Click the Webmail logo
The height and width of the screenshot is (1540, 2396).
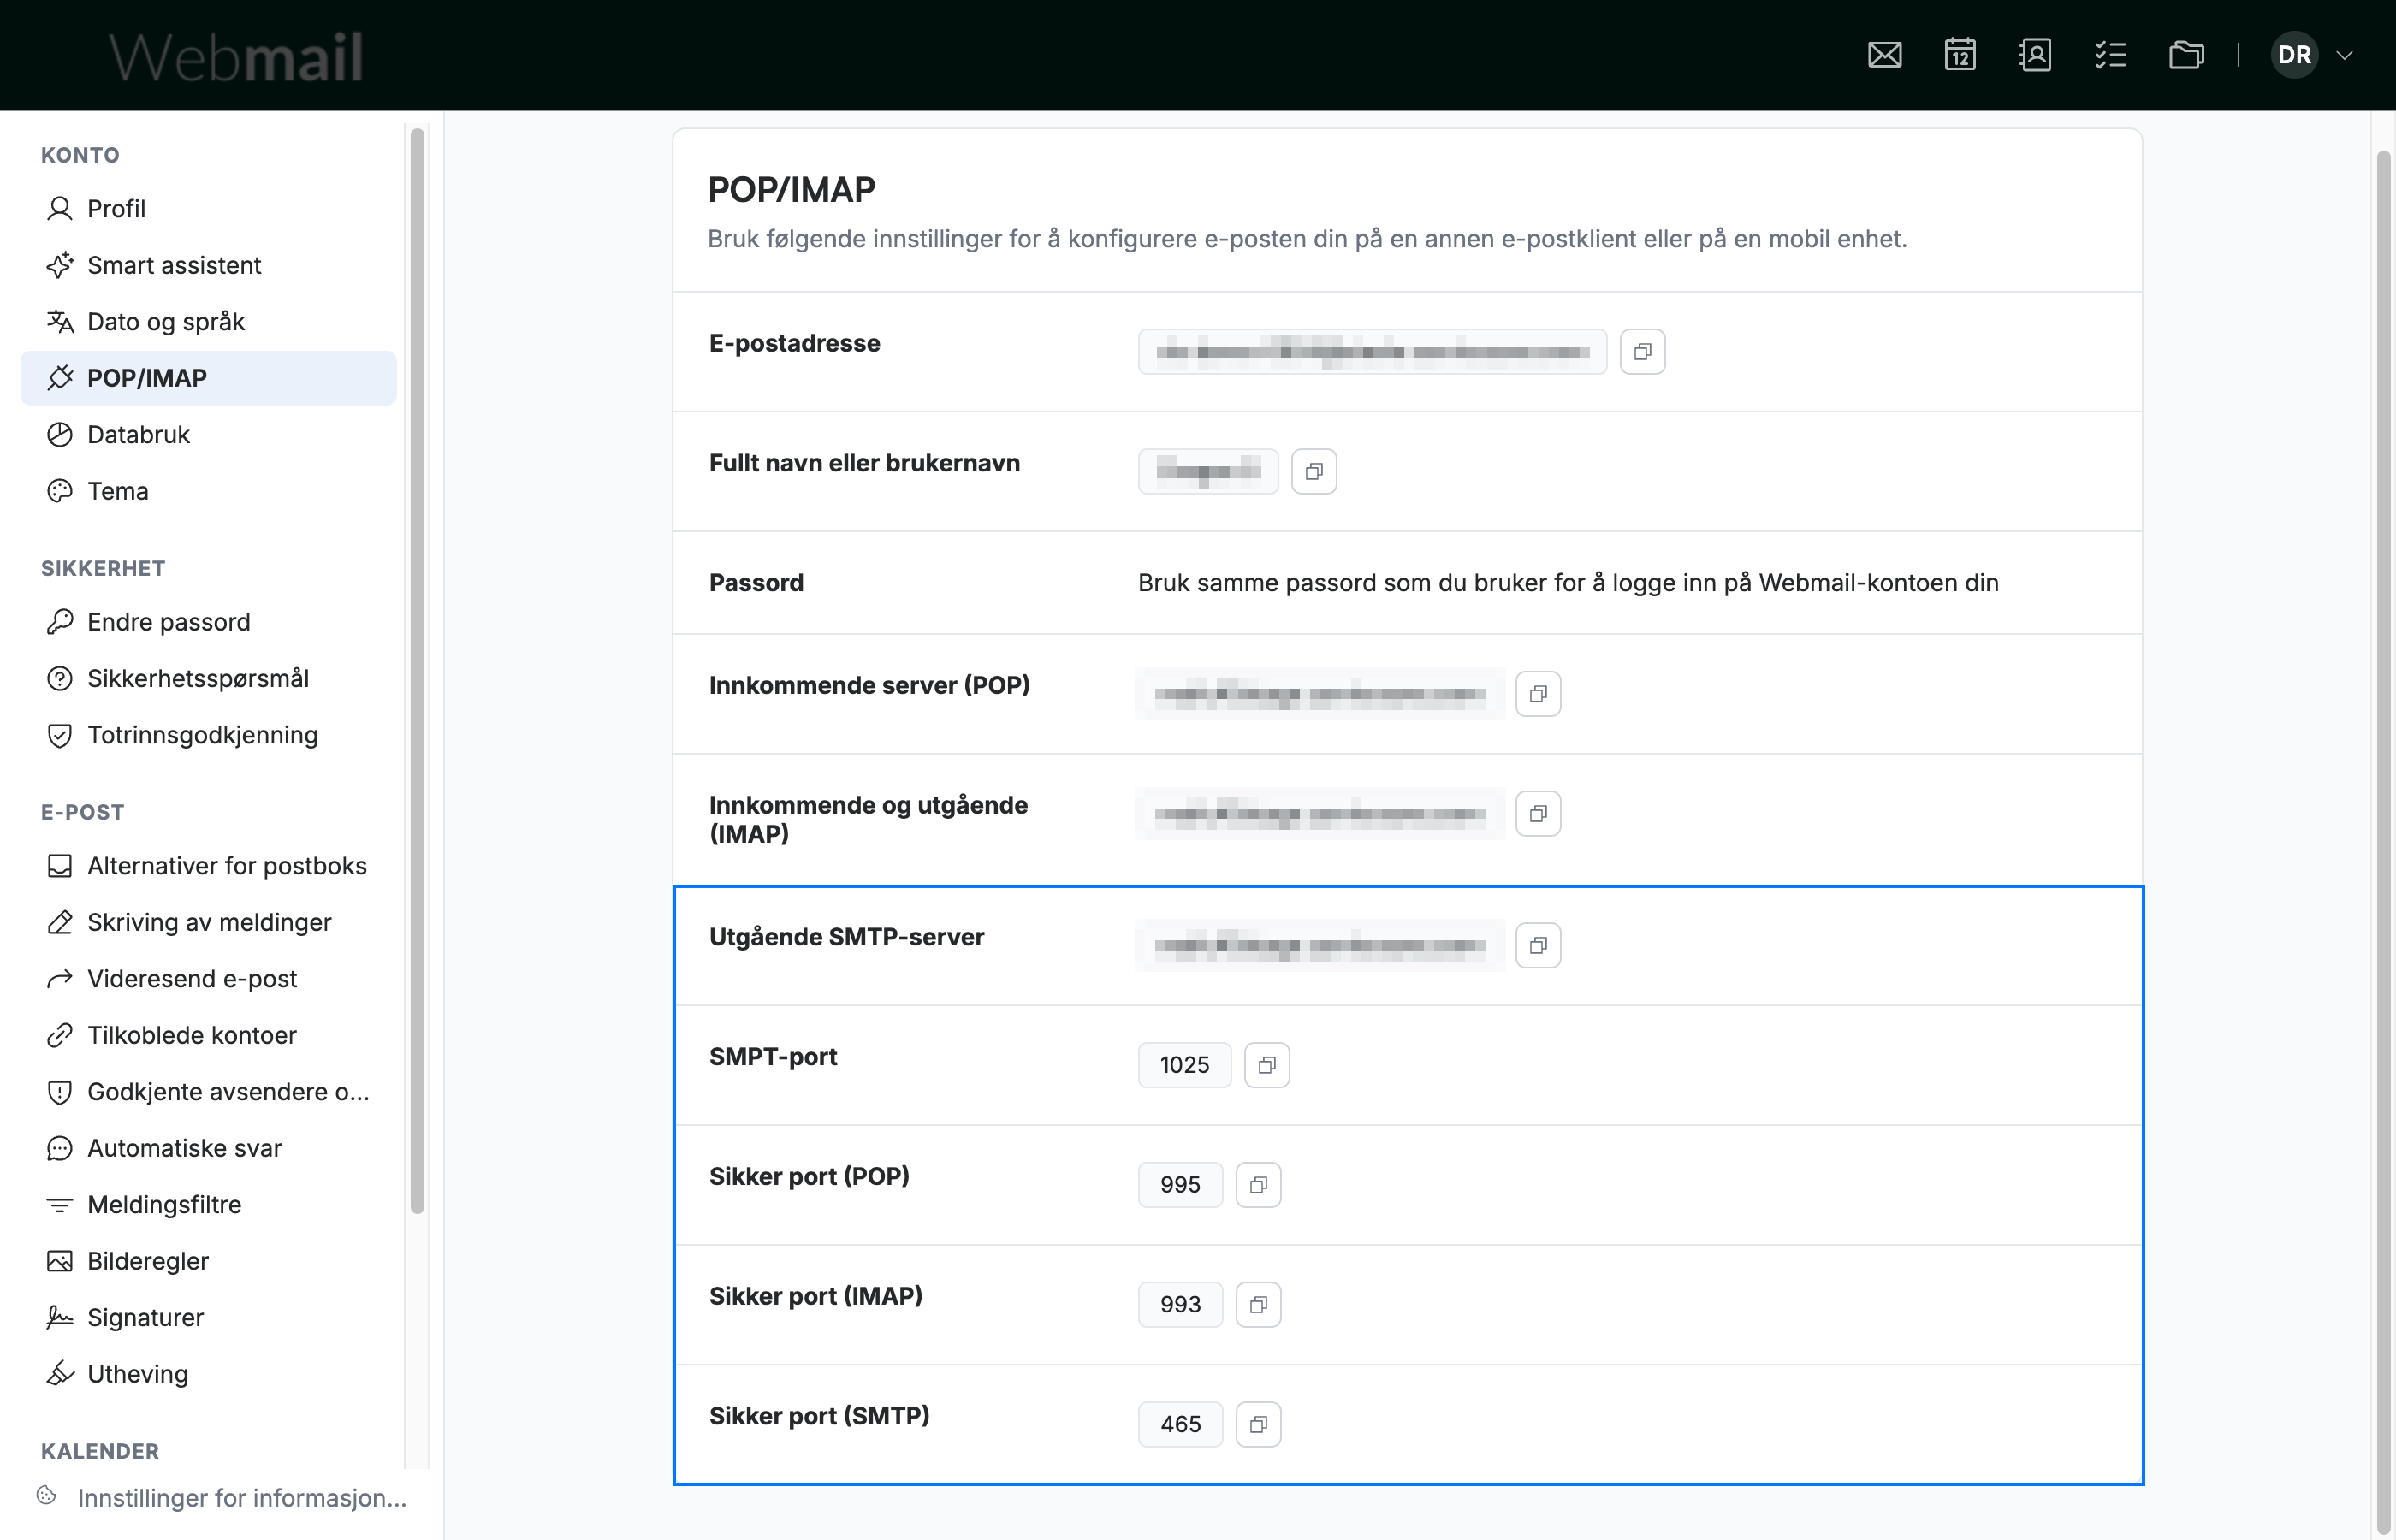[x=236, y=56]
